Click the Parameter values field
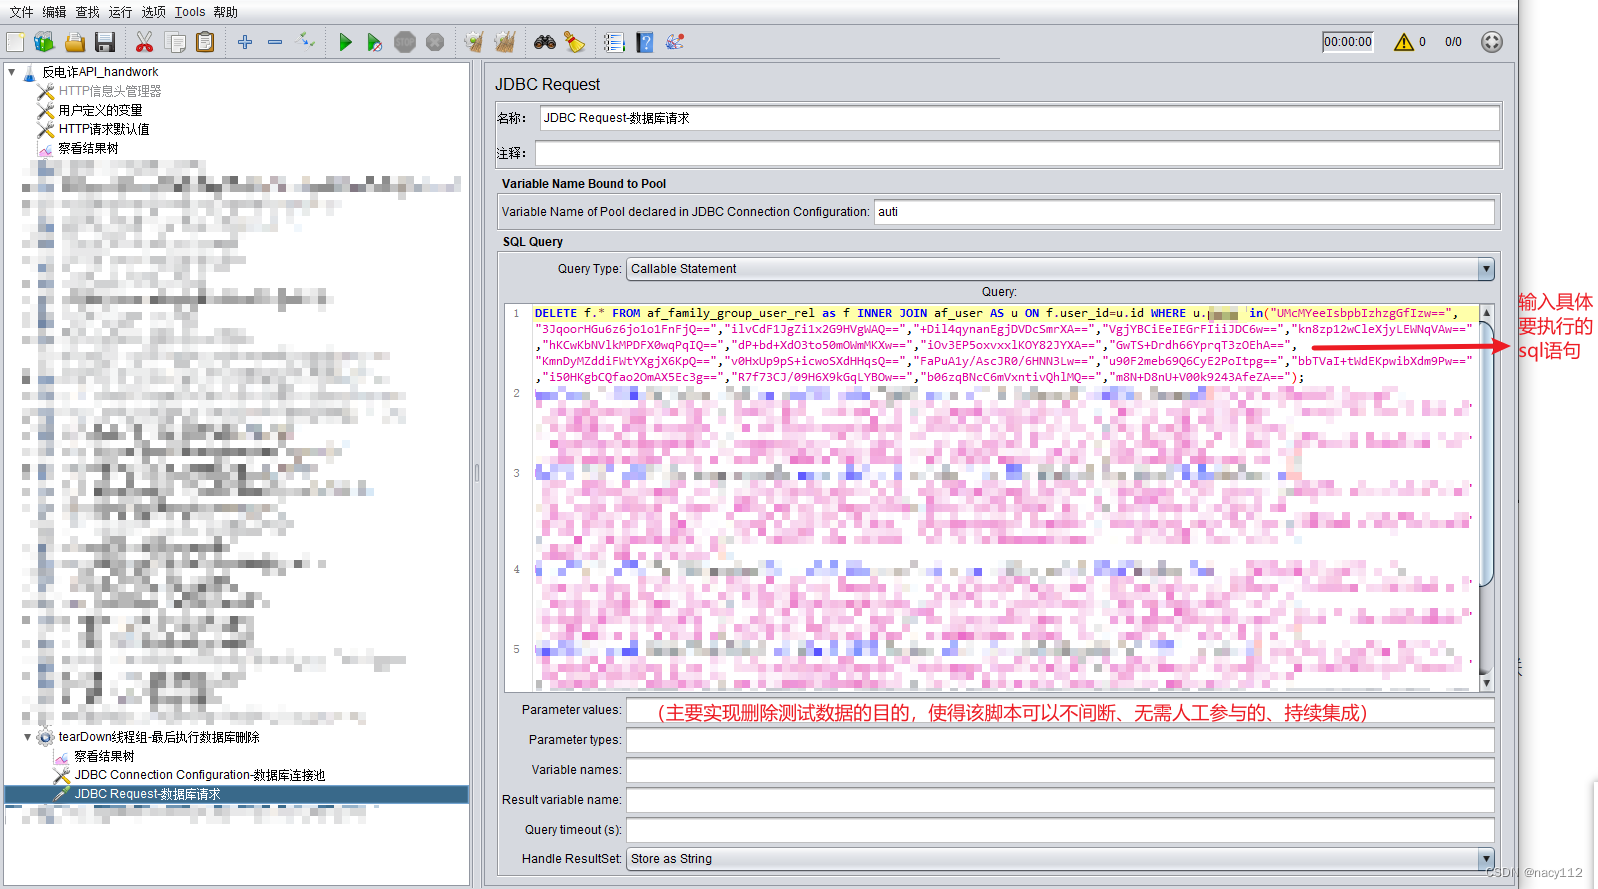The image size is (1598, 889). pos(1060,710)
